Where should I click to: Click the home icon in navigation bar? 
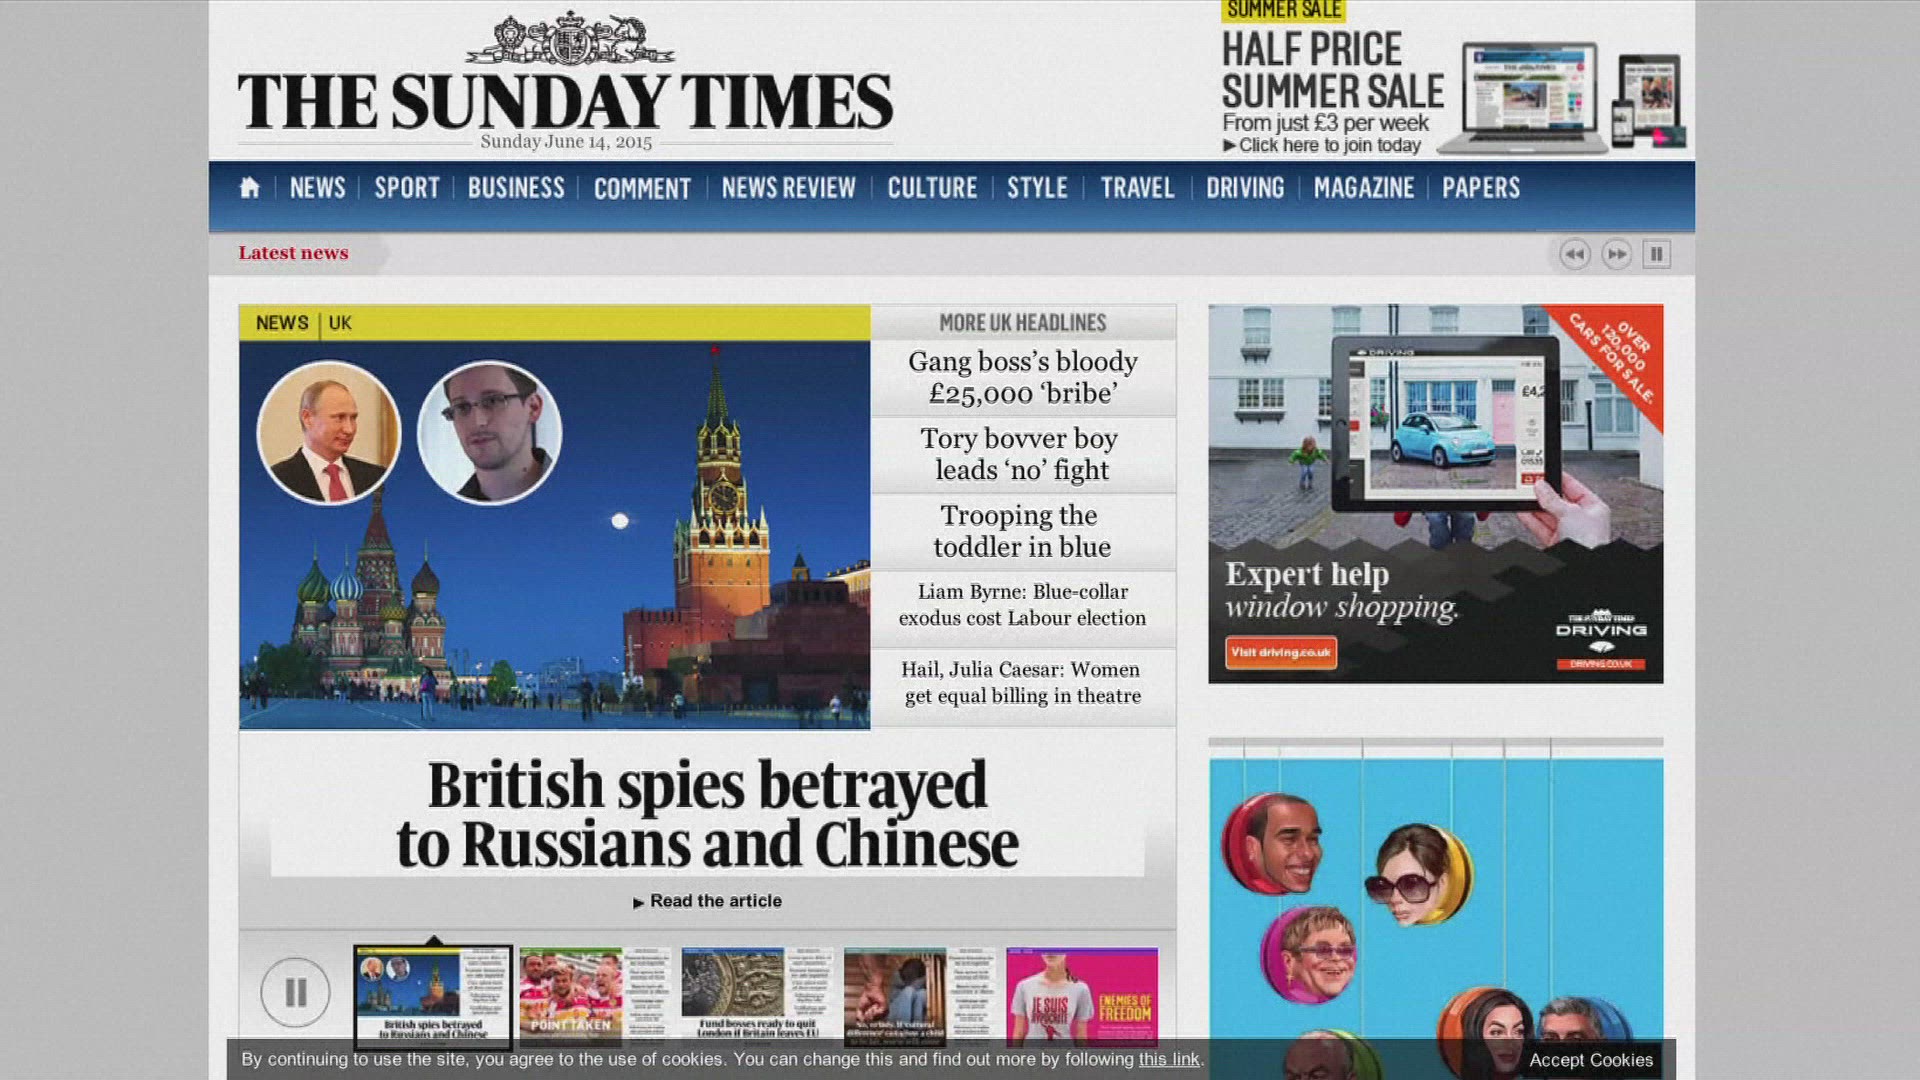(249, 188)
